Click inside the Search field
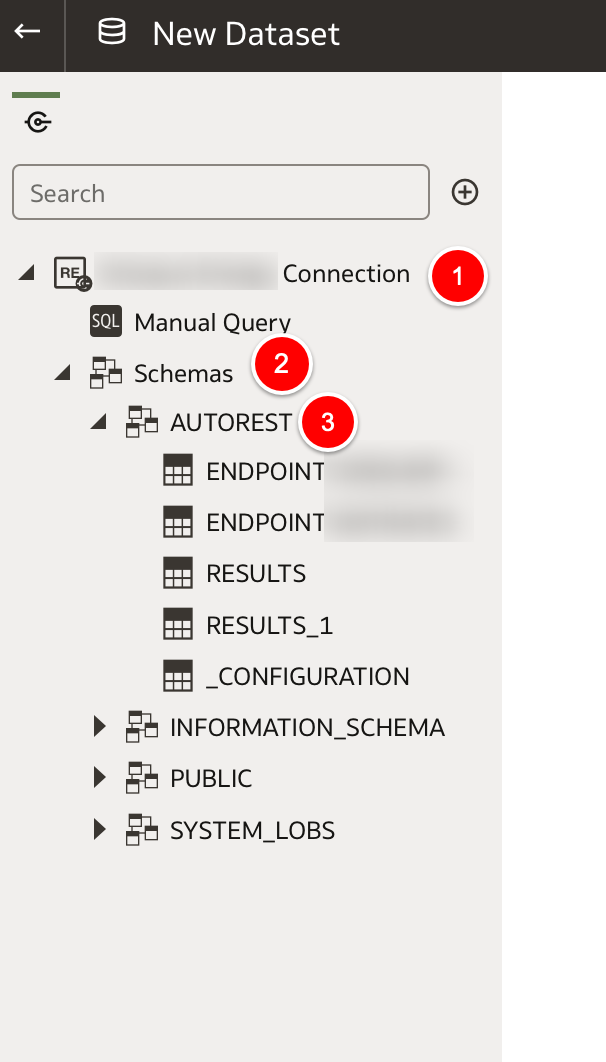Viewport: 606px width, 1062px height. (x=221, y=192)
